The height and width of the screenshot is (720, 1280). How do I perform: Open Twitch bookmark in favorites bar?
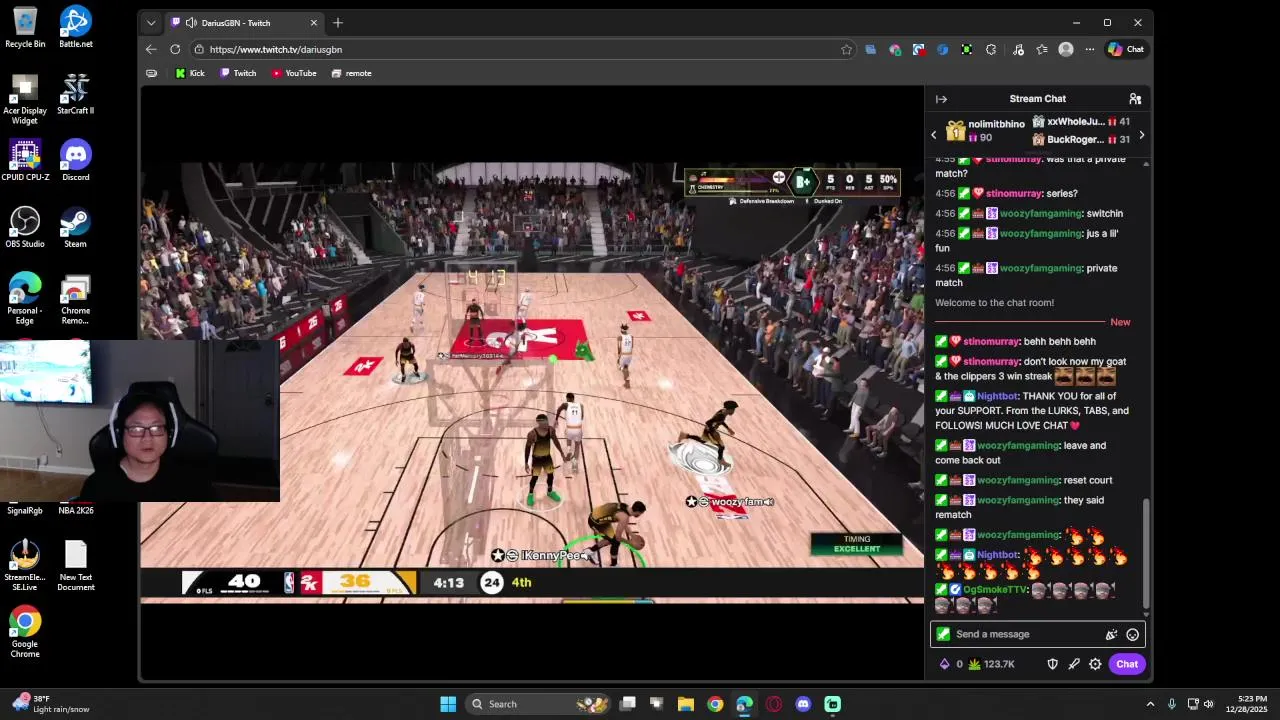[x=238, y=73]
